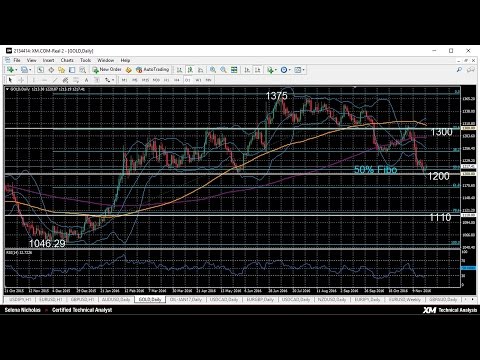Switch timeframe to MN
The image size is (480, 360).
coord(209,80)
